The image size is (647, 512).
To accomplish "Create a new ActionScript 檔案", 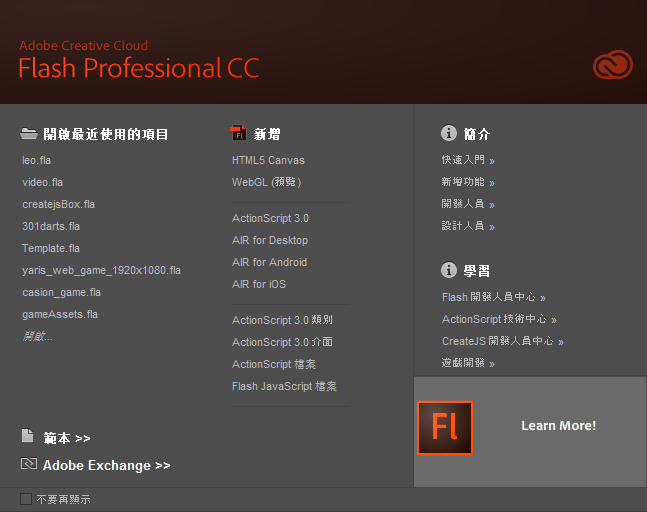I will tap(274, 364).
